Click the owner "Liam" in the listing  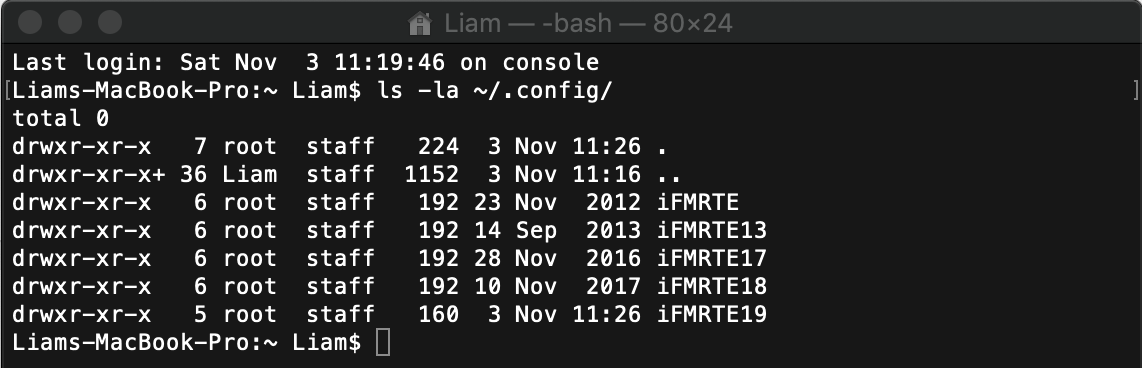[x=250, y=175]
